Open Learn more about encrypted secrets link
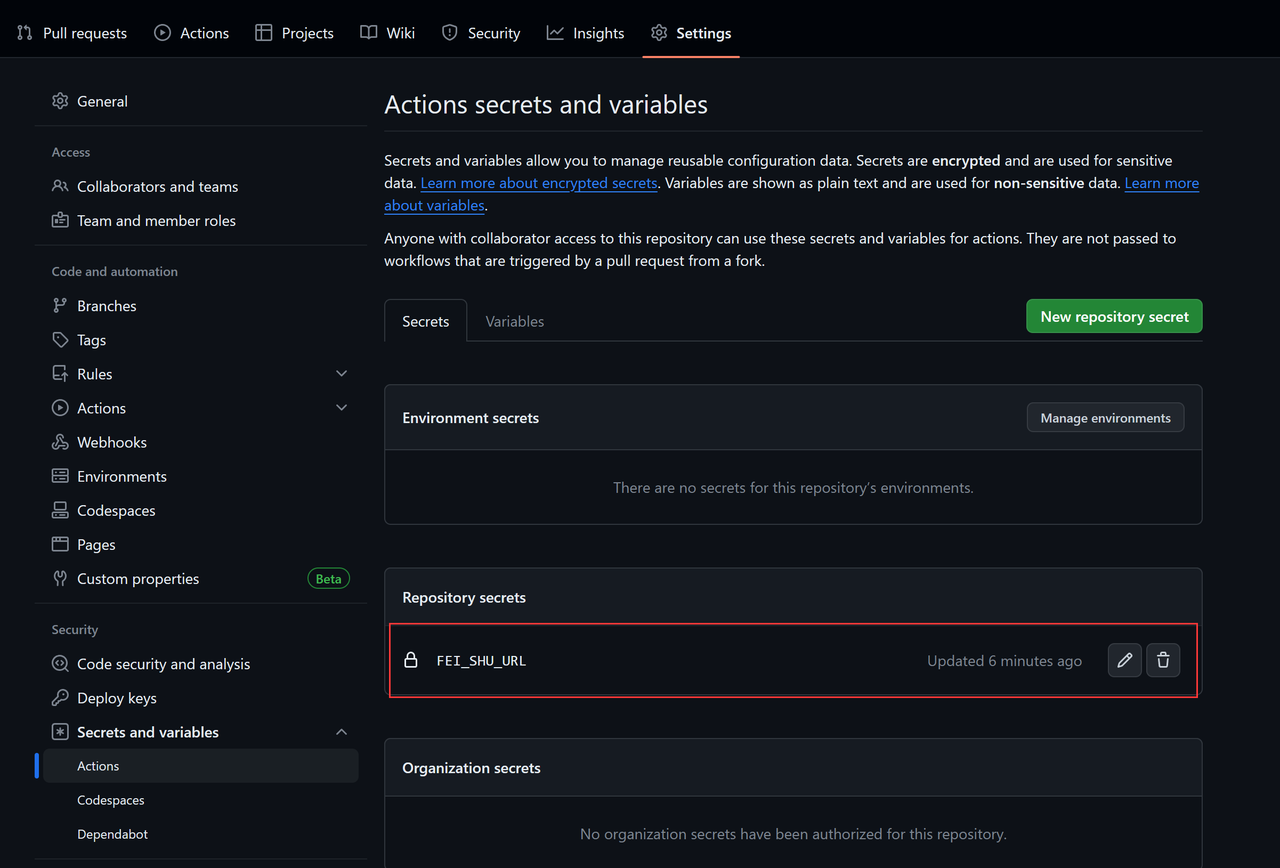Image resolution: width=1280 pixels, height=868 pixels. pyautogui.click(x=539, y=183)
